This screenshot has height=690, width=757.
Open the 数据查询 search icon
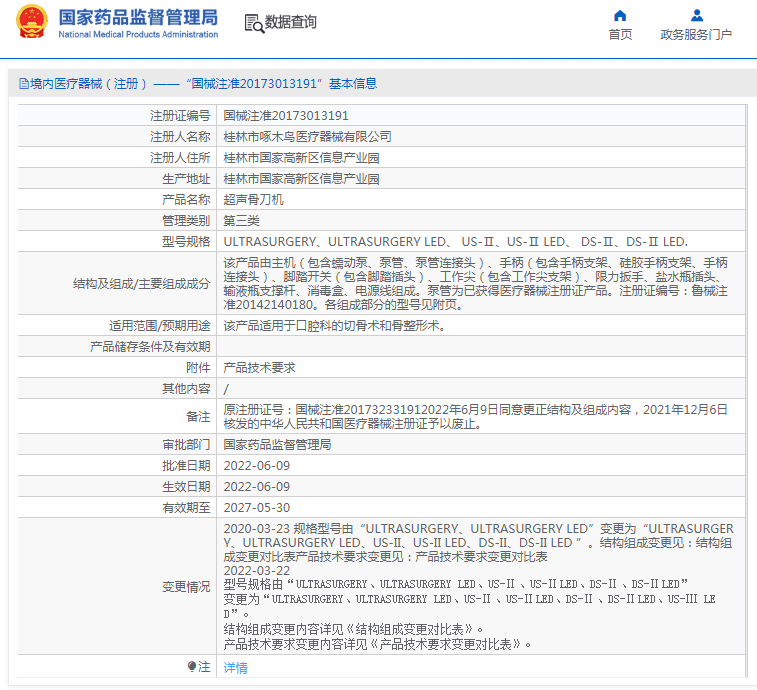tap(254, 23)
